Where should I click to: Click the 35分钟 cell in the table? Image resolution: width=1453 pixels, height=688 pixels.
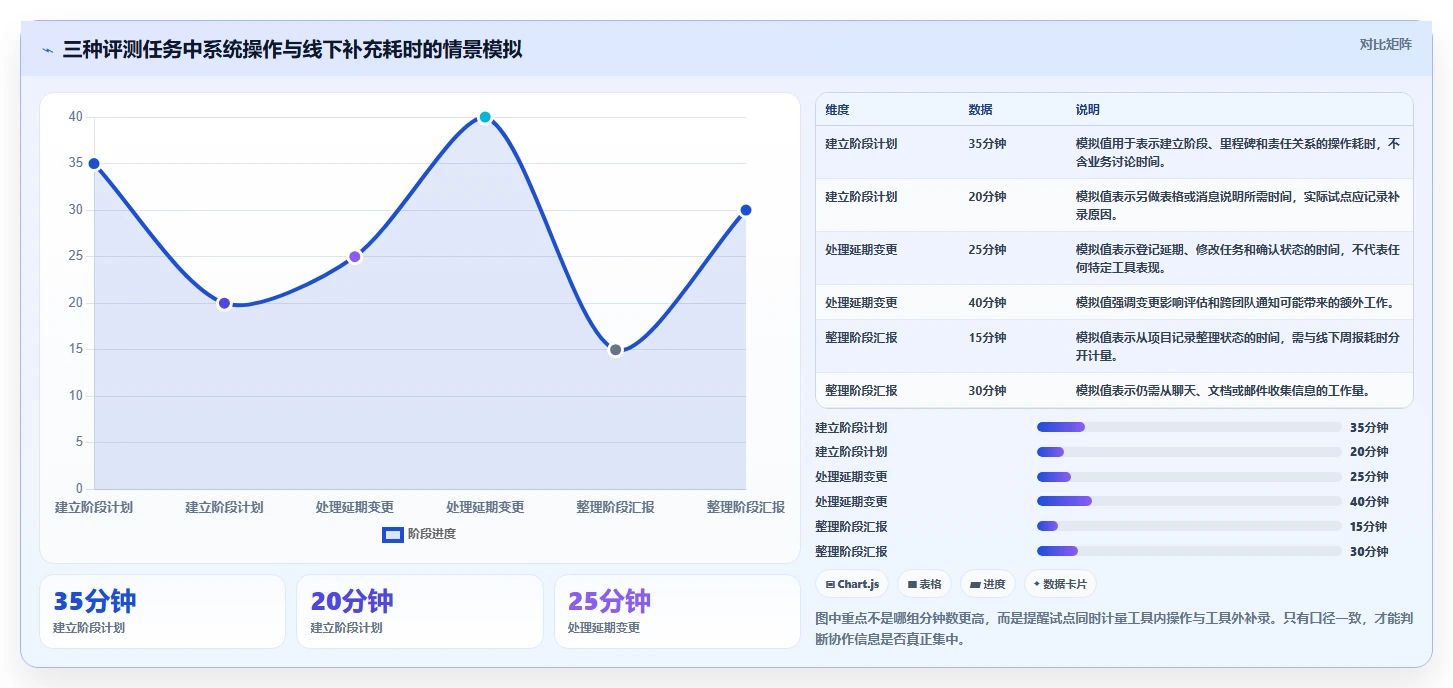tap(987, 144)
